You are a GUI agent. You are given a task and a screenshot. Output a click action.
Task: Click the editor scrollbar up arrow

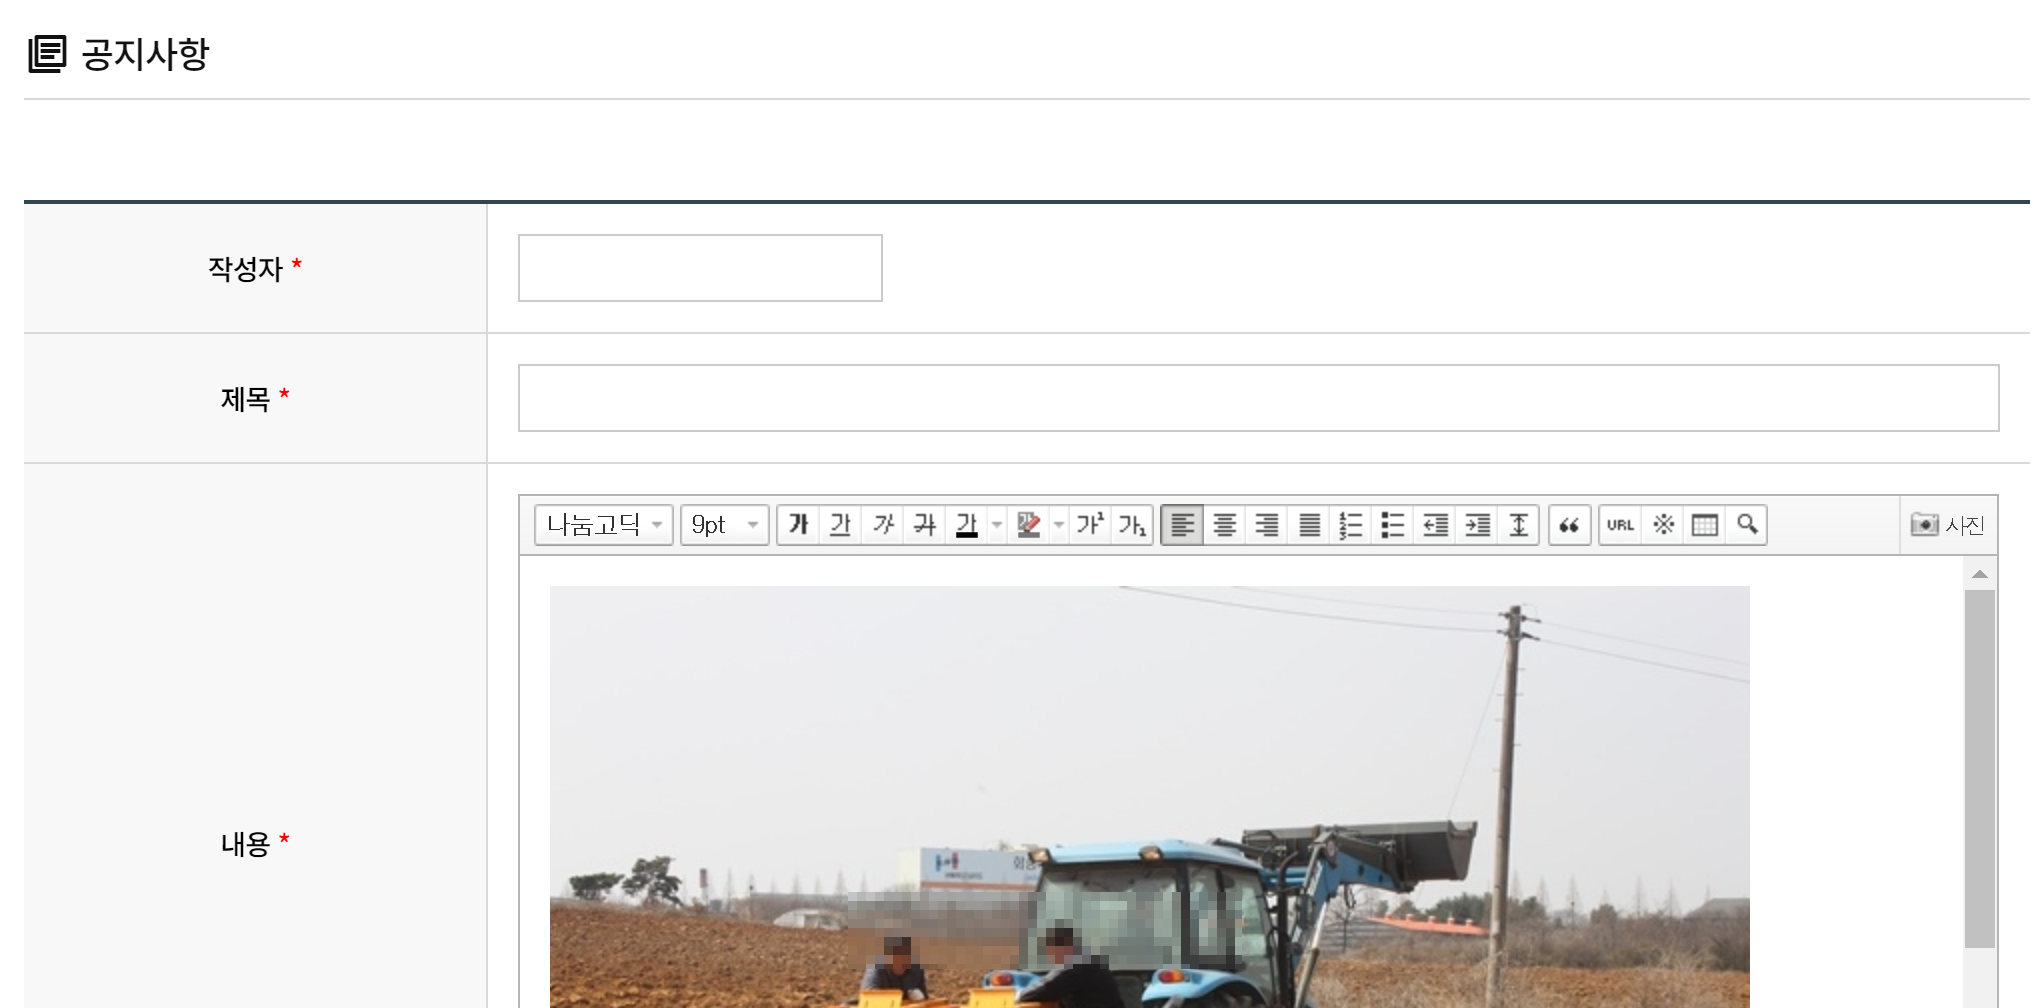point(1979,574)
